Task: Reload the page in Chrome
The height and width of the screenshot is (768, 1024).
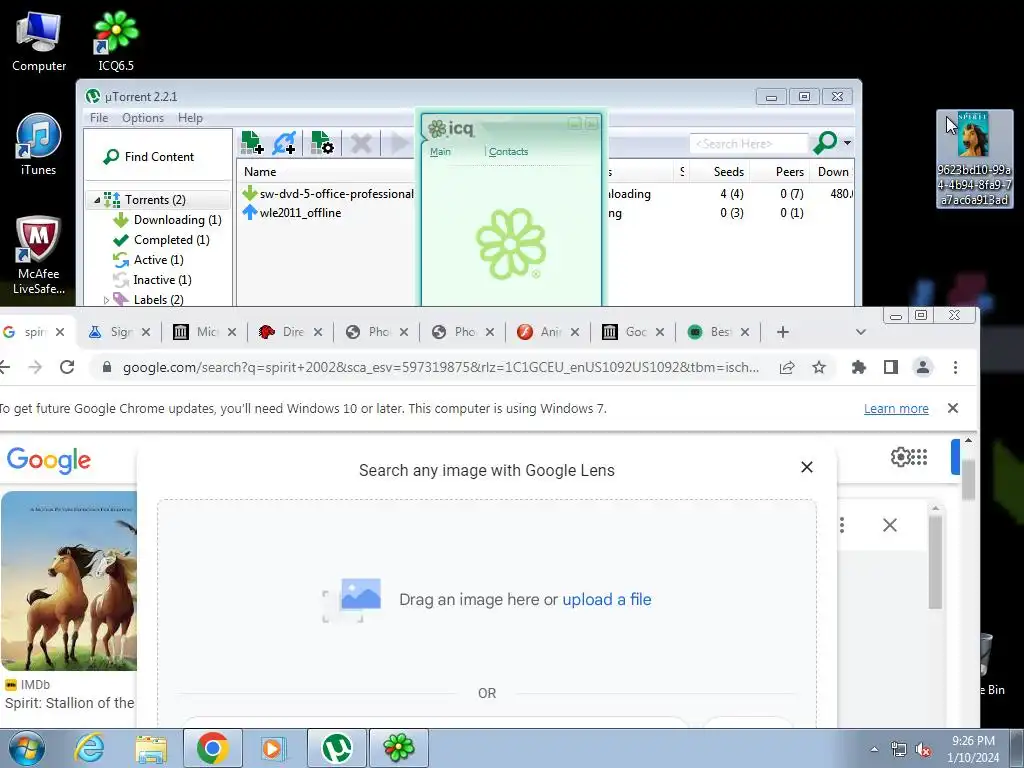Action: 67,367
